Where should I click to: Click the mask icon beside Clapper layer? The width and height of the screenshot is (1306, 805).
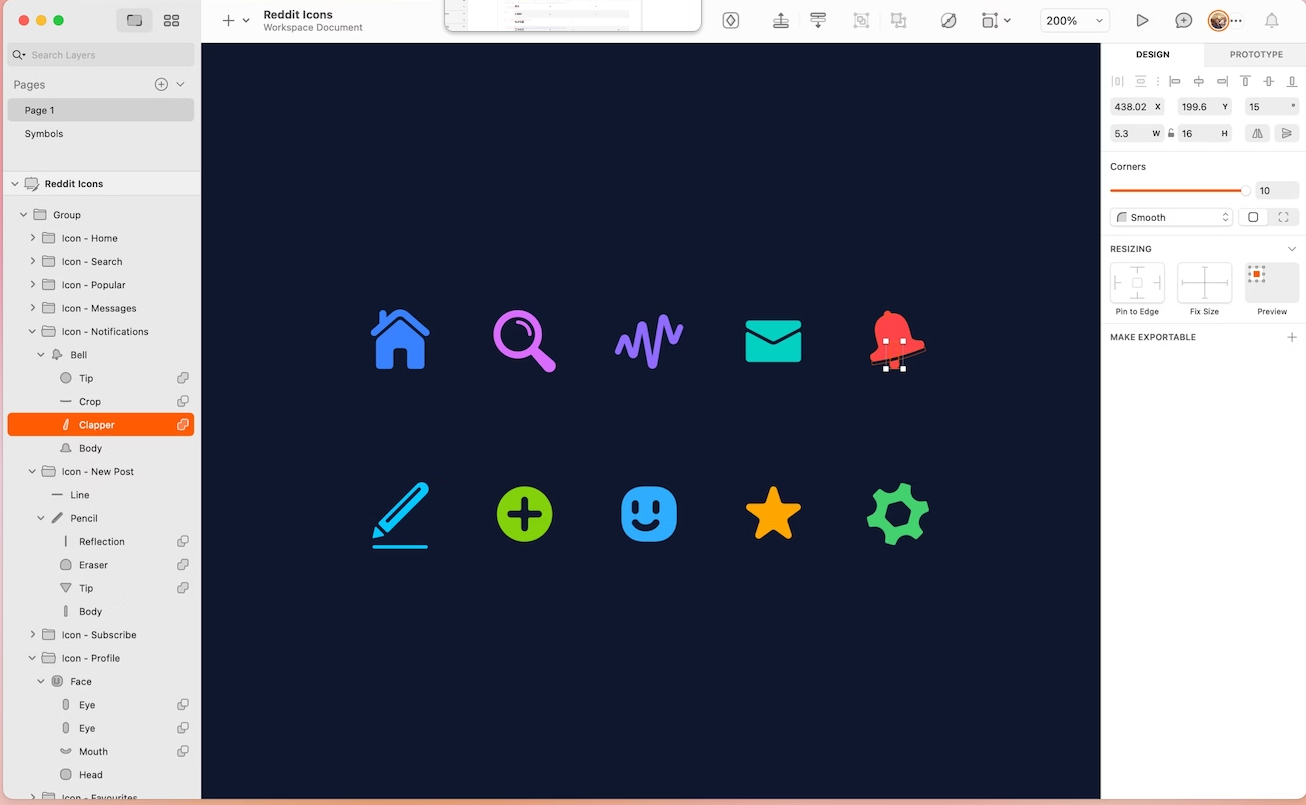pos(183,425)
